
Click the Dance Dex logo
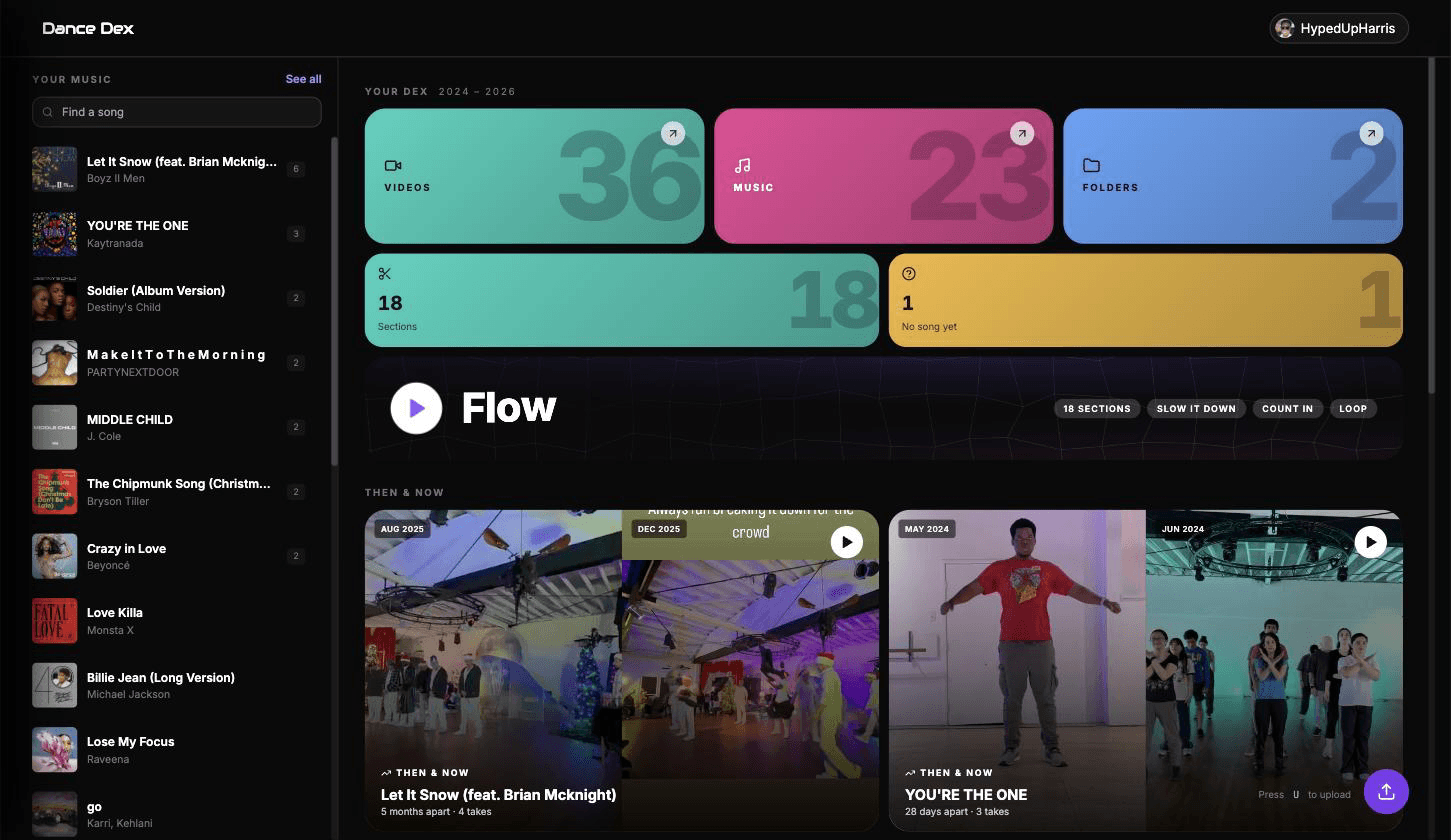(88, 28)
